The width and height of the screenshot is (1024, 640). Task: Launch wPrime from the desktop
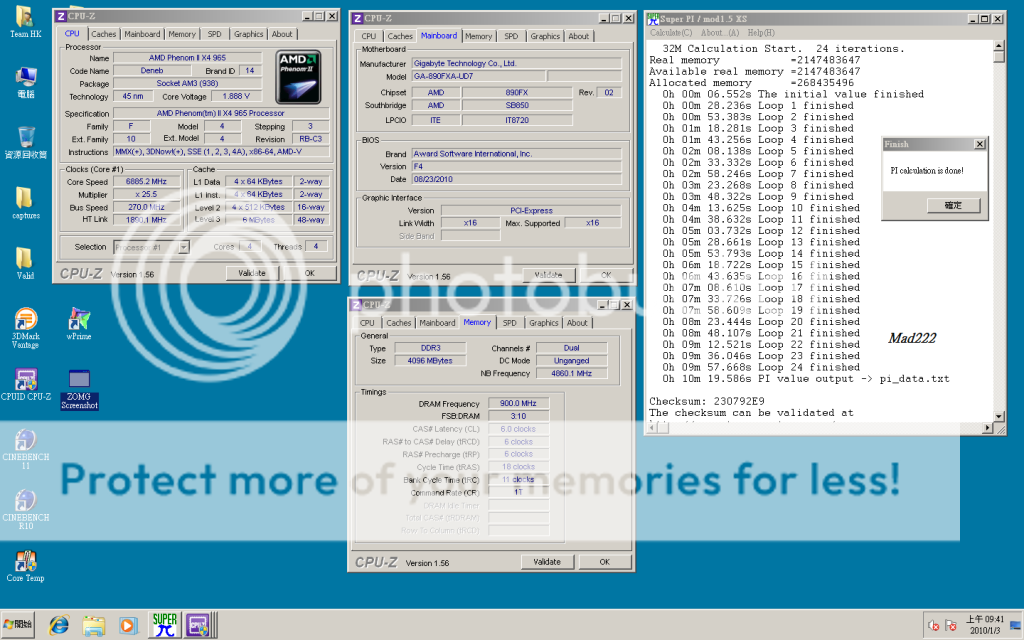click(79, 320)
